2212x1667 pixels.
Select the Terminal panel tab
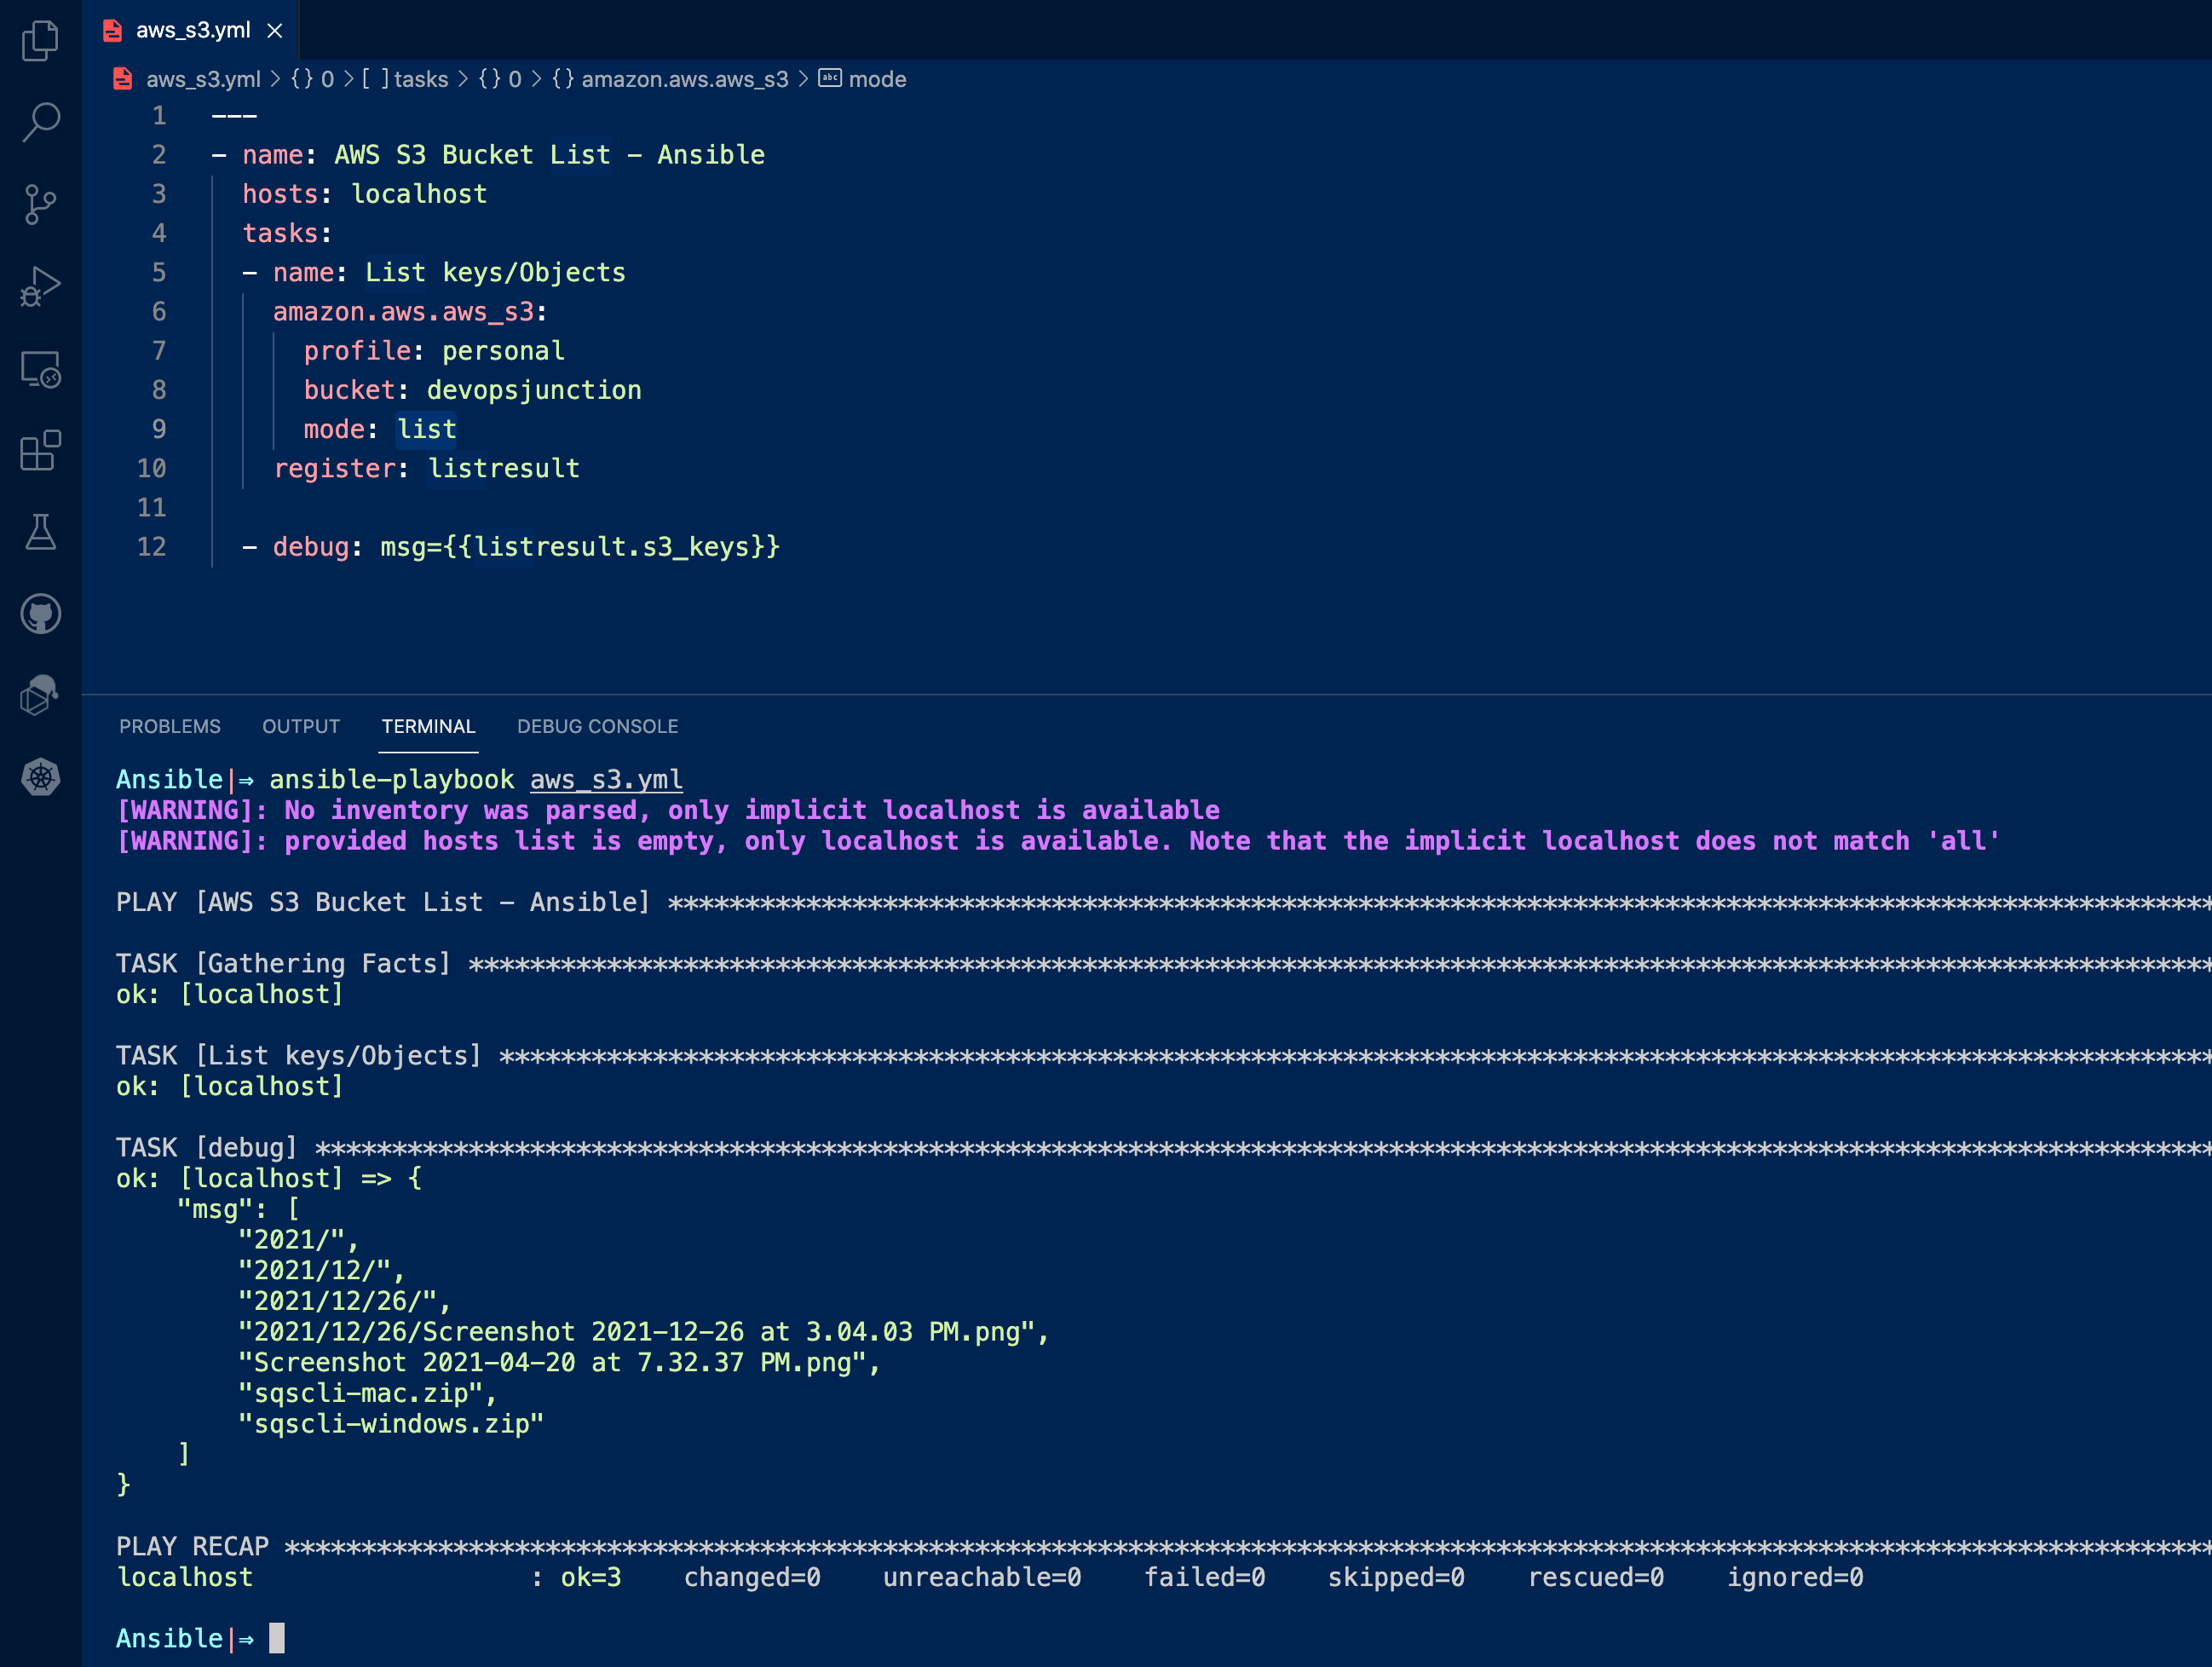pos(428,726)
